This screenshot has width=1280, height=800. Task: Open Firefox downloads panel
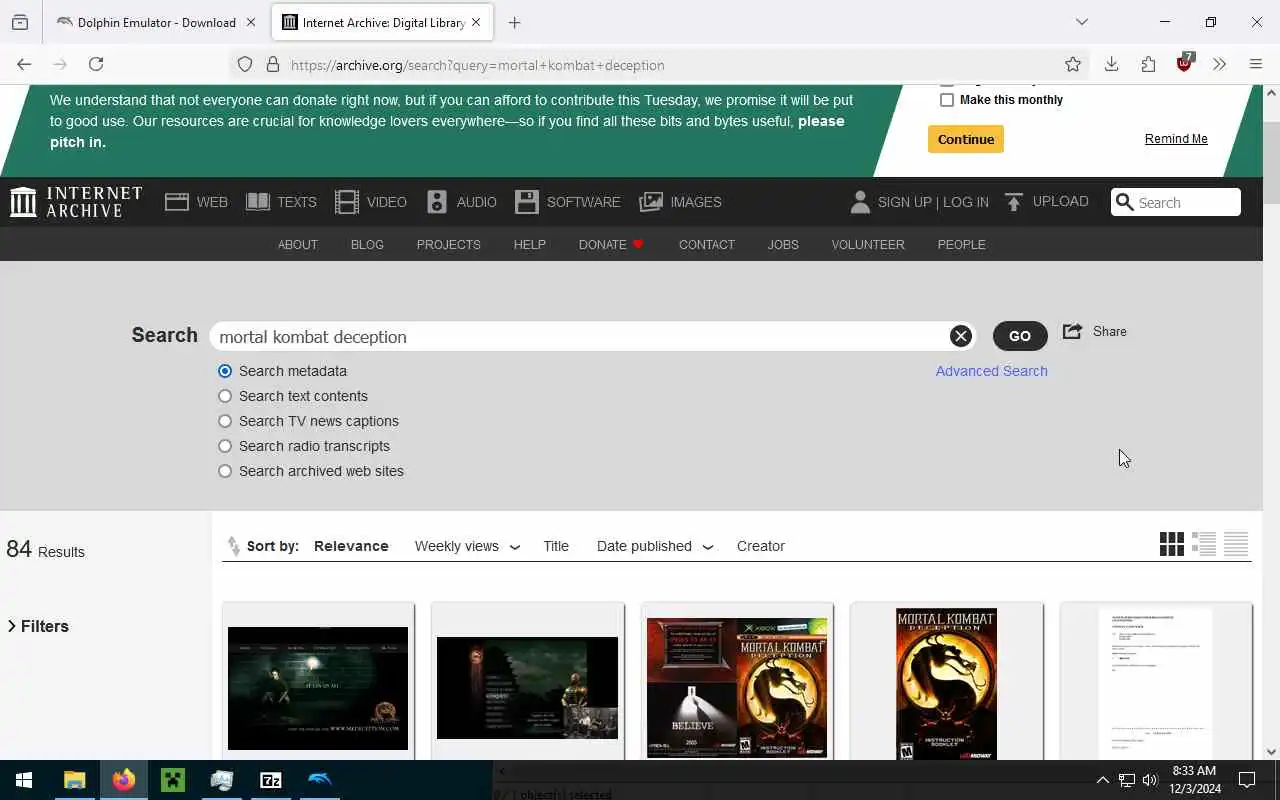coord(1111,65)
